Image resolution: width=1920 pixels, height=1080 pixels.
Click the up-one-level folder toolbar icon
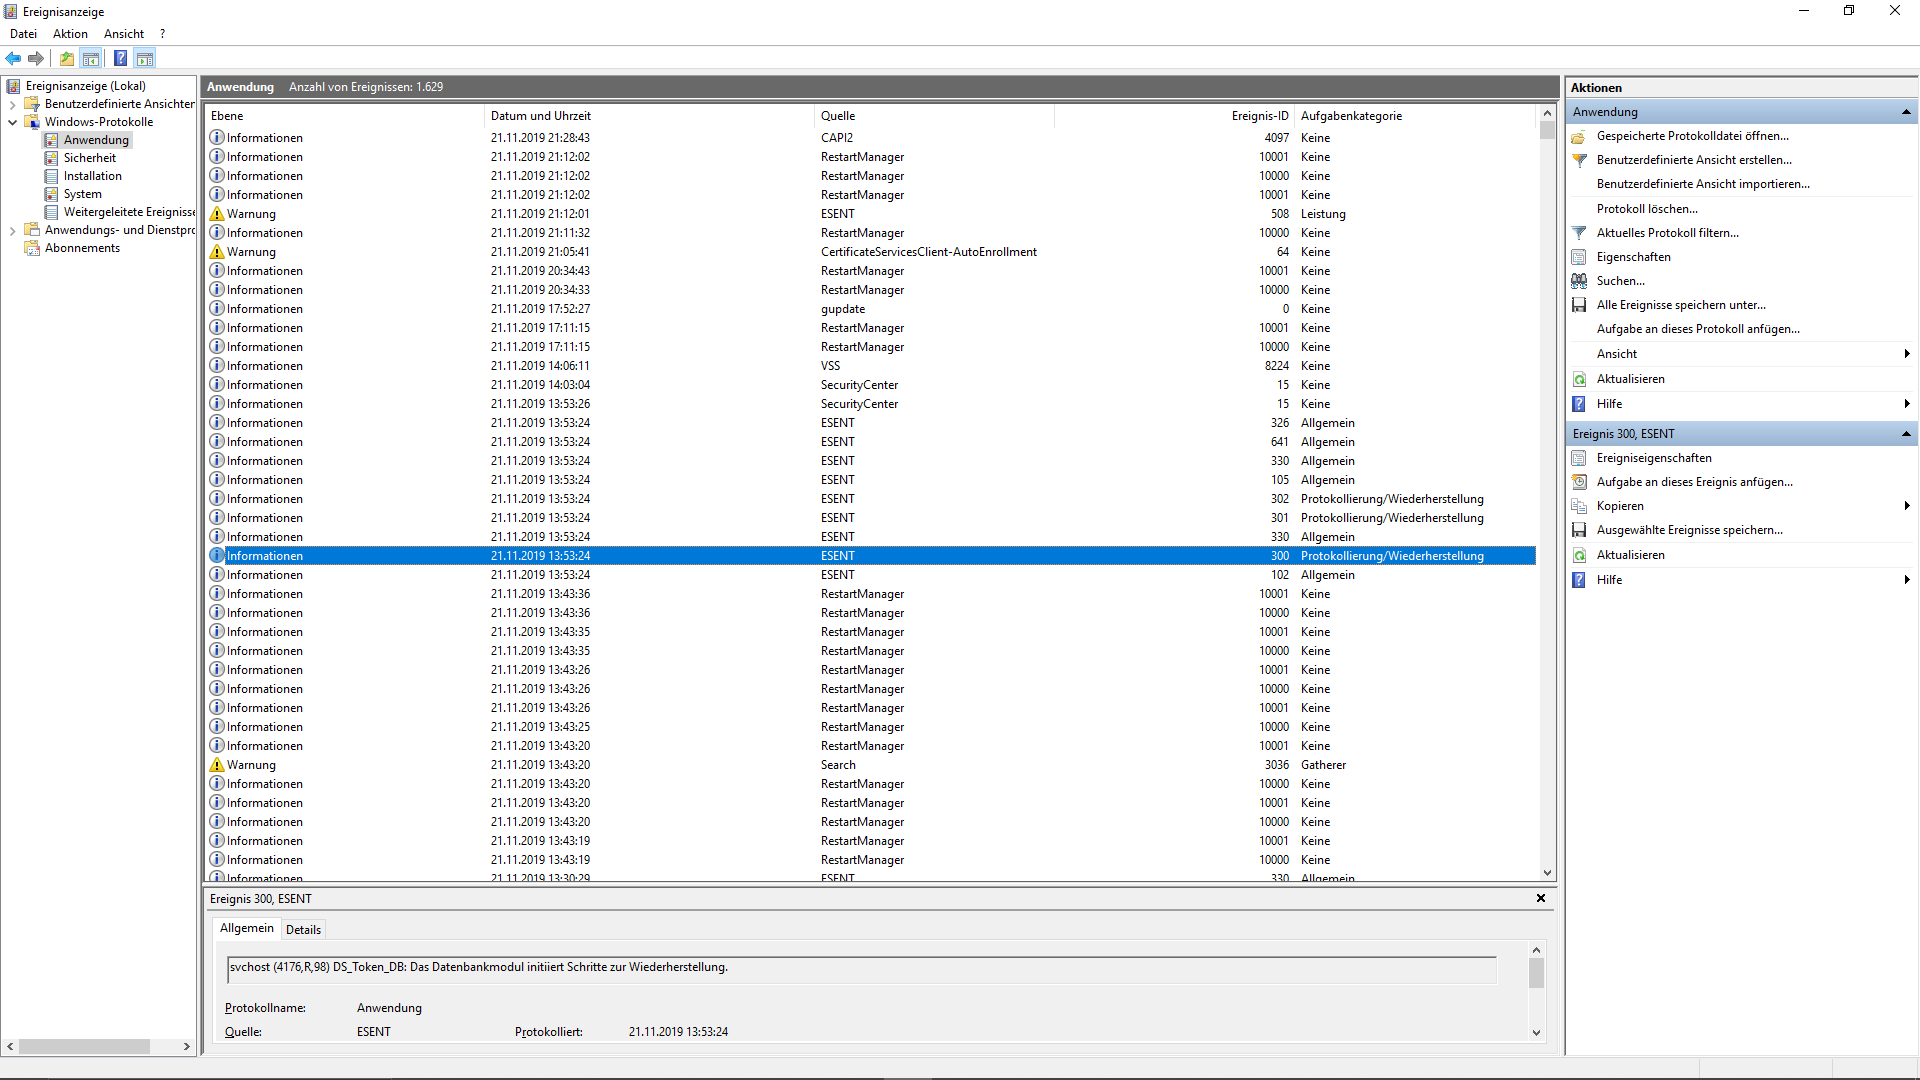[66, 58]
